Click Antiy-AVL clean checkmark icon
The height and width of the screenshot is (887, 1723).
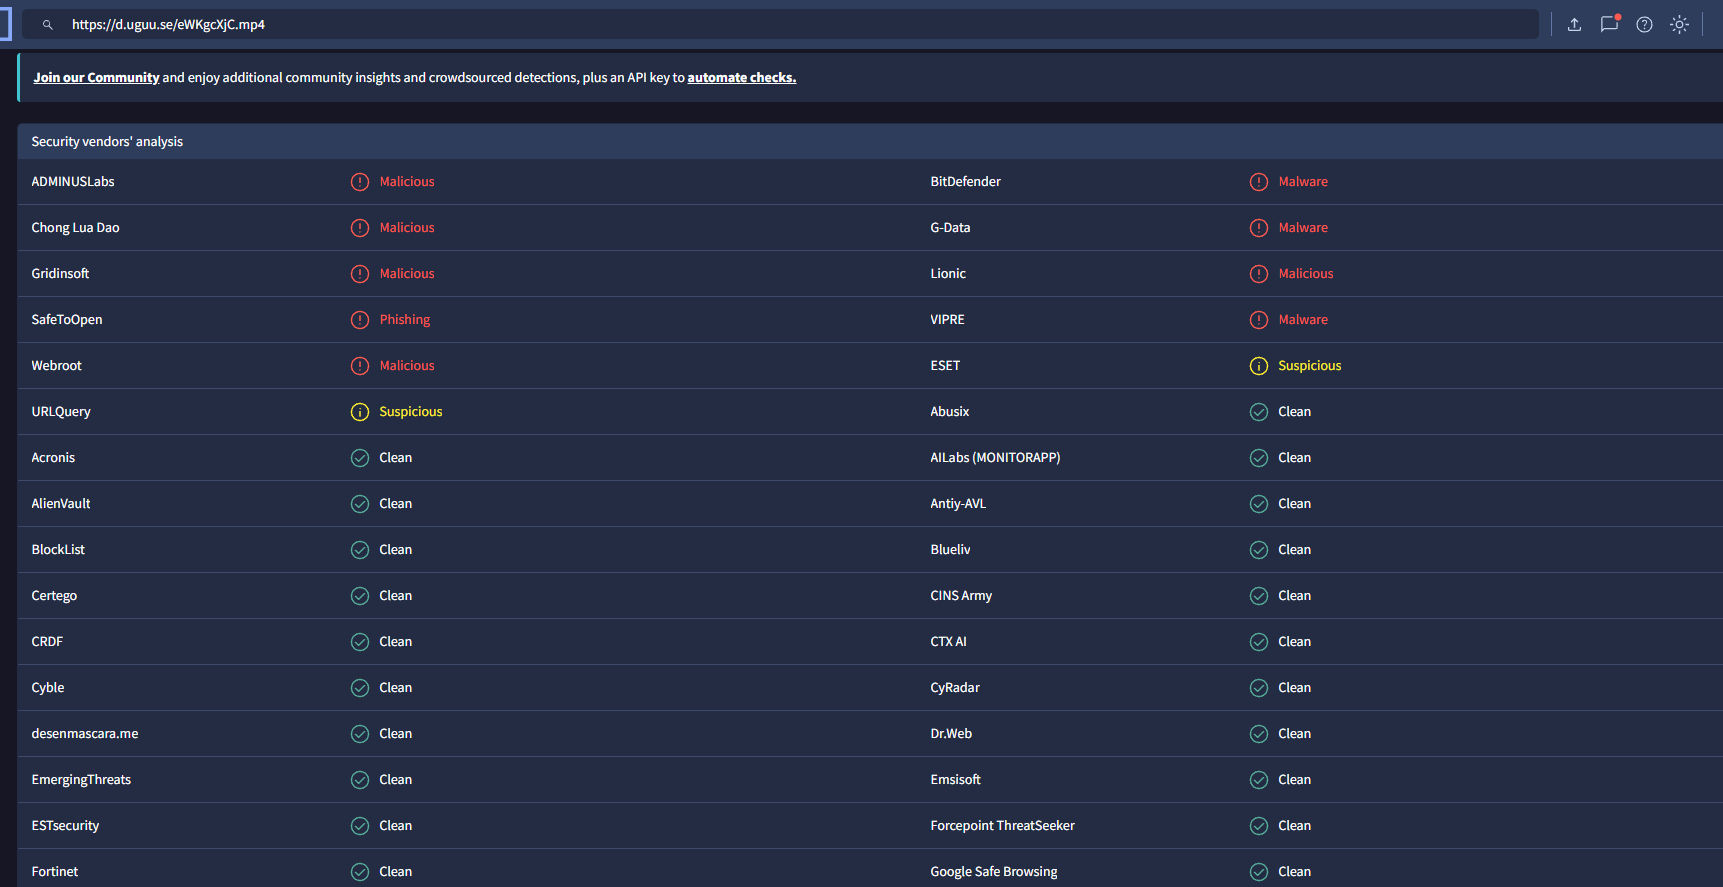tap(1259, 504)
